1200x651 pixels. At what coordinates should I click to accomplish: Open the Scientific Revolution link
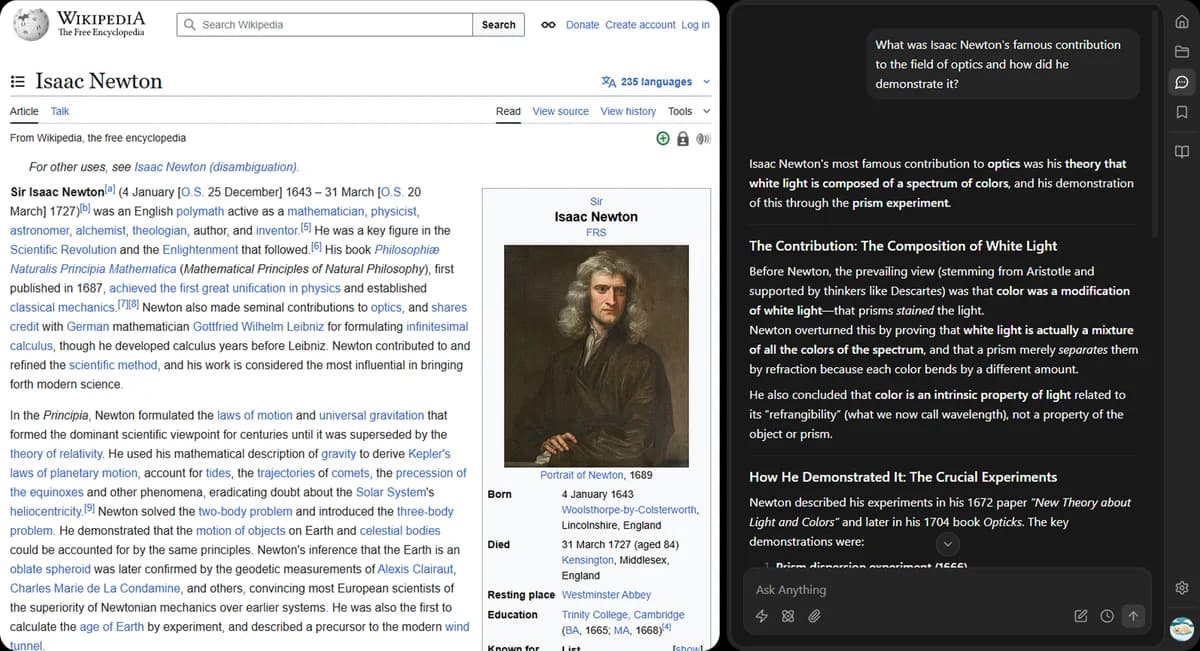click(x=63, y=250)
